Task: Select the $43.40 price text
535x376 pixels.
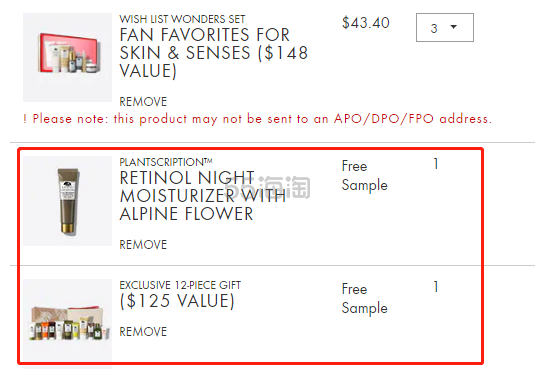Action: click(365, 23)
